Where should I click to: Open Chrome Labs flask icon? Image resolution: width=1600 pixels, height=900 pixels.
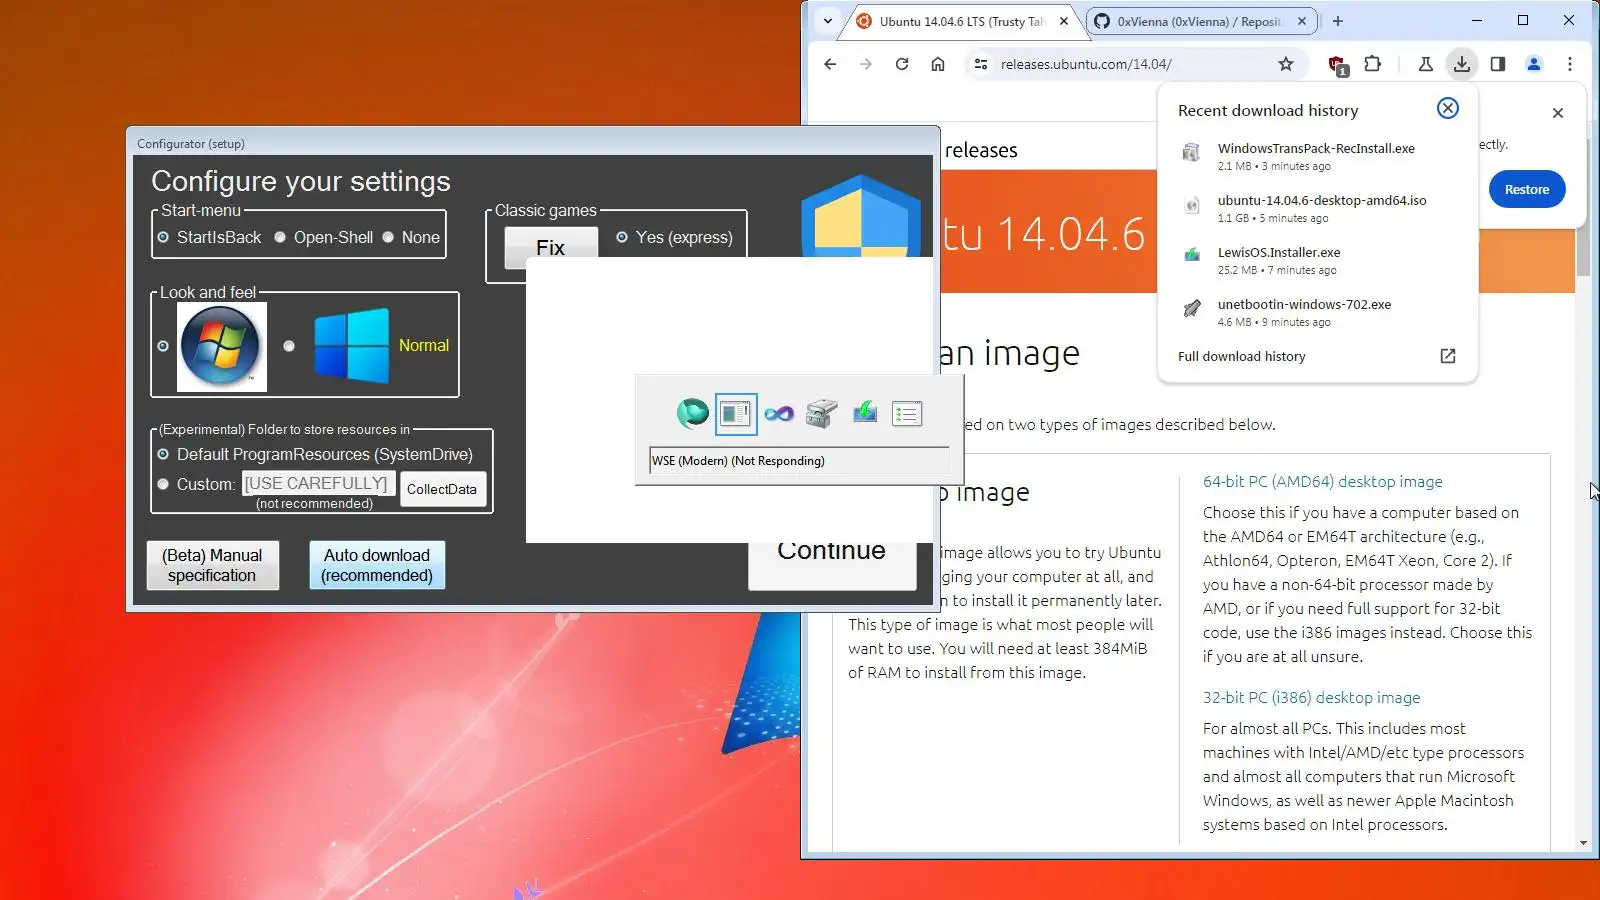1426,64
